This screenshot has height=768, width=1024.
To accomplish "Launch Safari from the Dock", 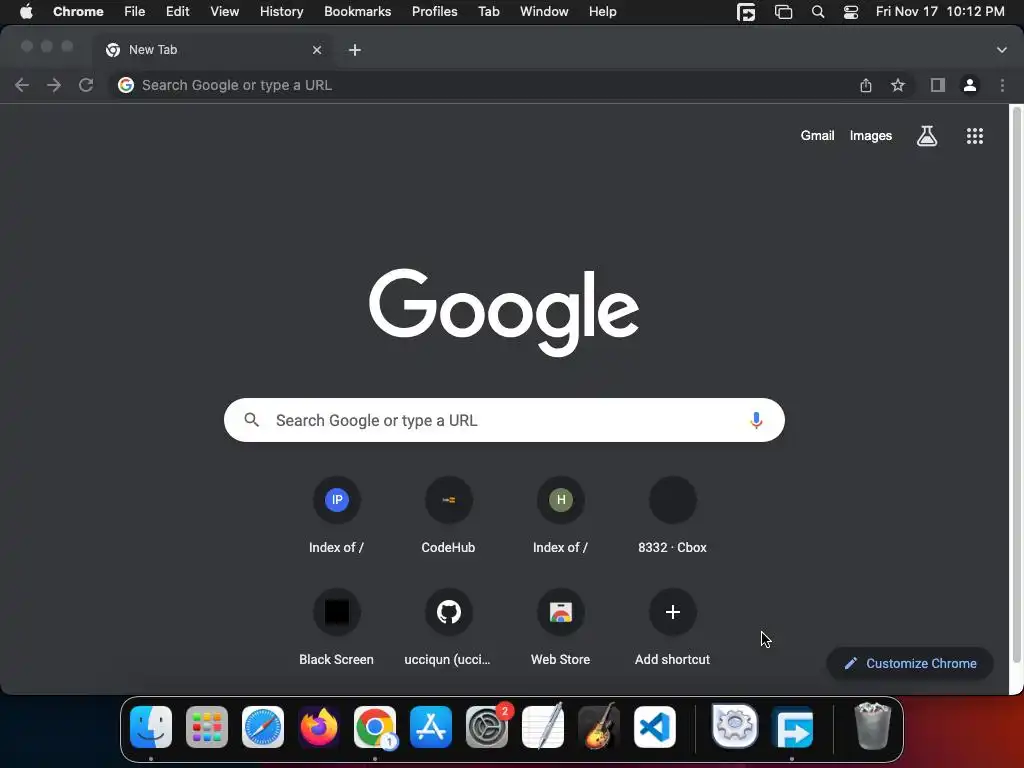I will tap(263, 727).
